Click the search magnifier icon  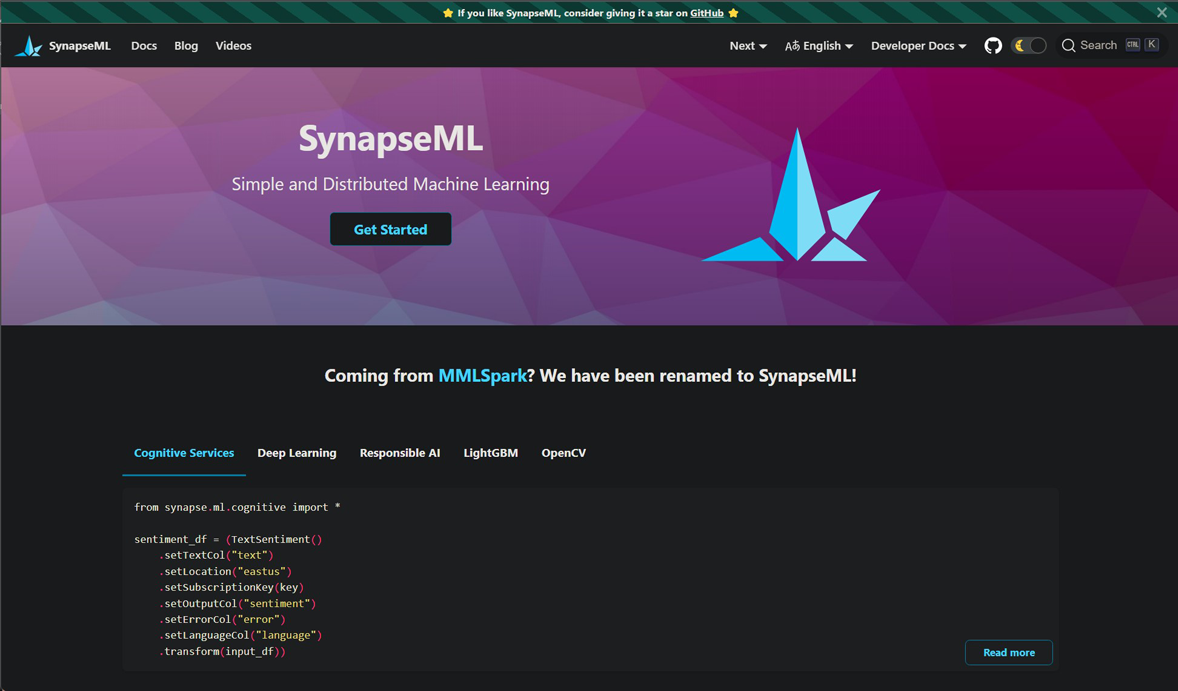coord(1068,46)
